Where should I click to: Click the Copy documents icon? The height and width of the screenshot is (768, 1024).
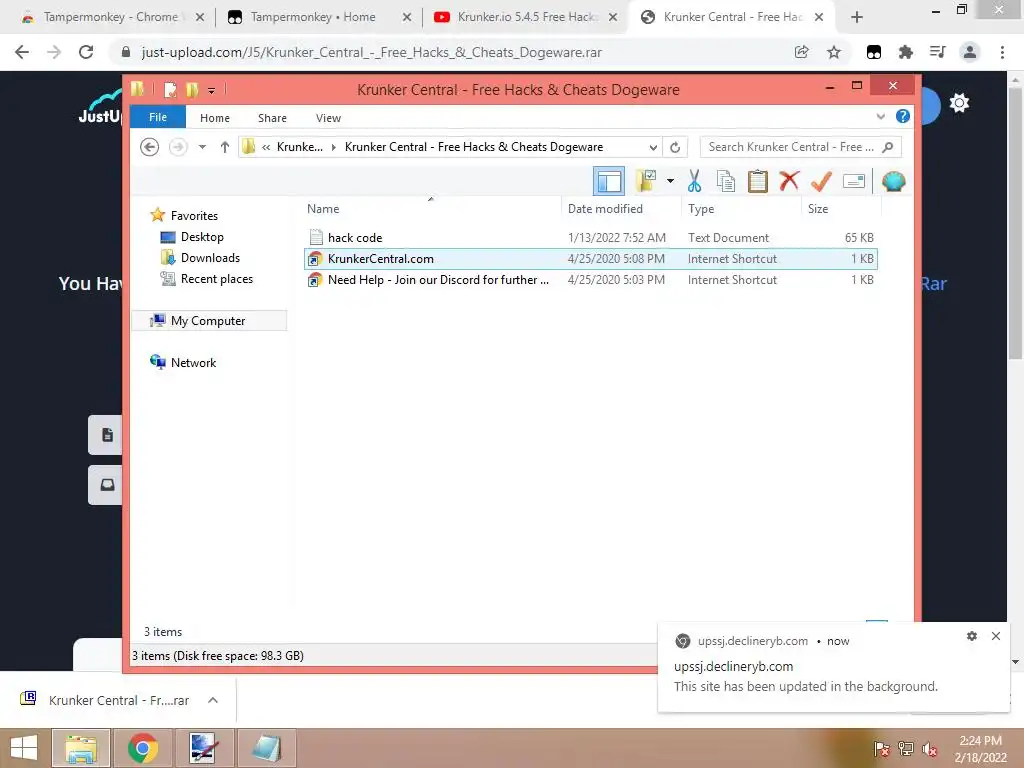point(726,181)
